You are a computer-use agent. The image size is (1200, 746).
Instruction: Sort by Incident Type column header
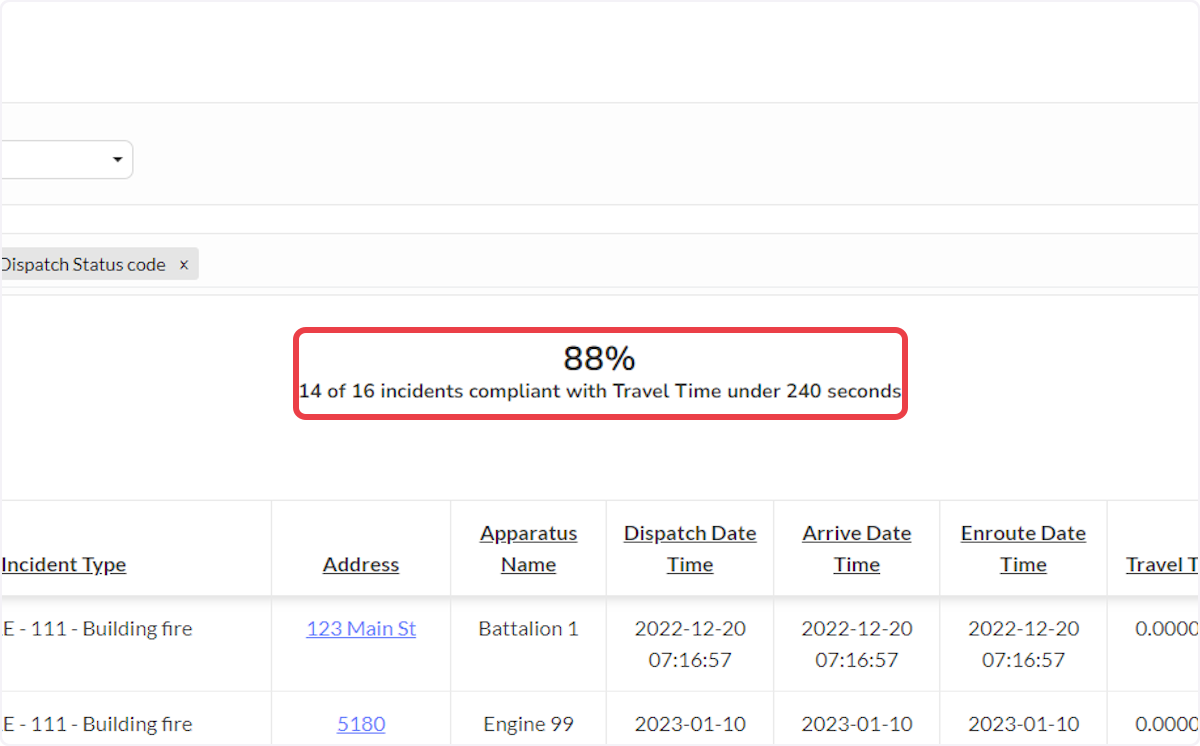[64, 565]
